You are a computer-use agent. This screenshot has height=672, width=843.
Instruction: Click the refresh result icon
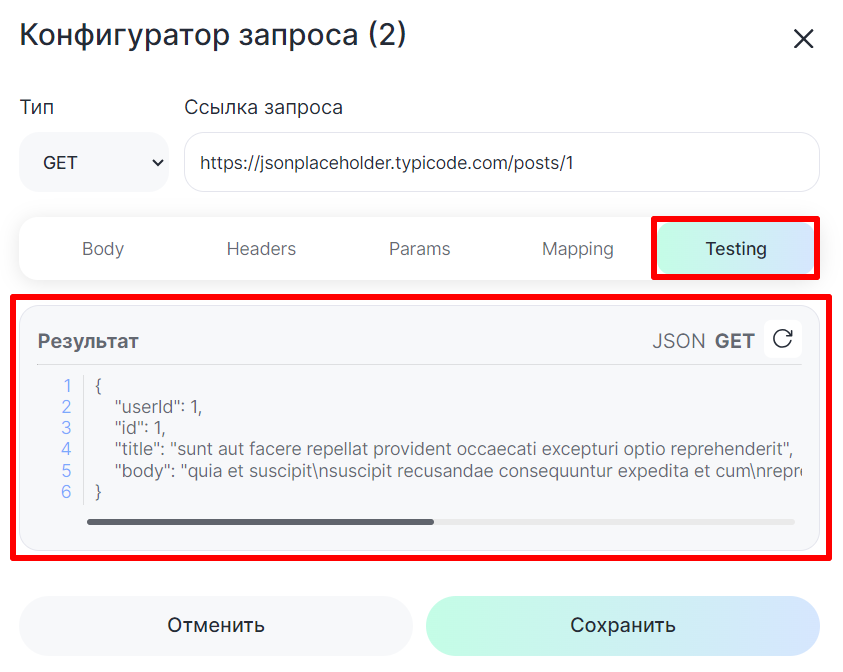pyautogui.click(x=783, y=340)
